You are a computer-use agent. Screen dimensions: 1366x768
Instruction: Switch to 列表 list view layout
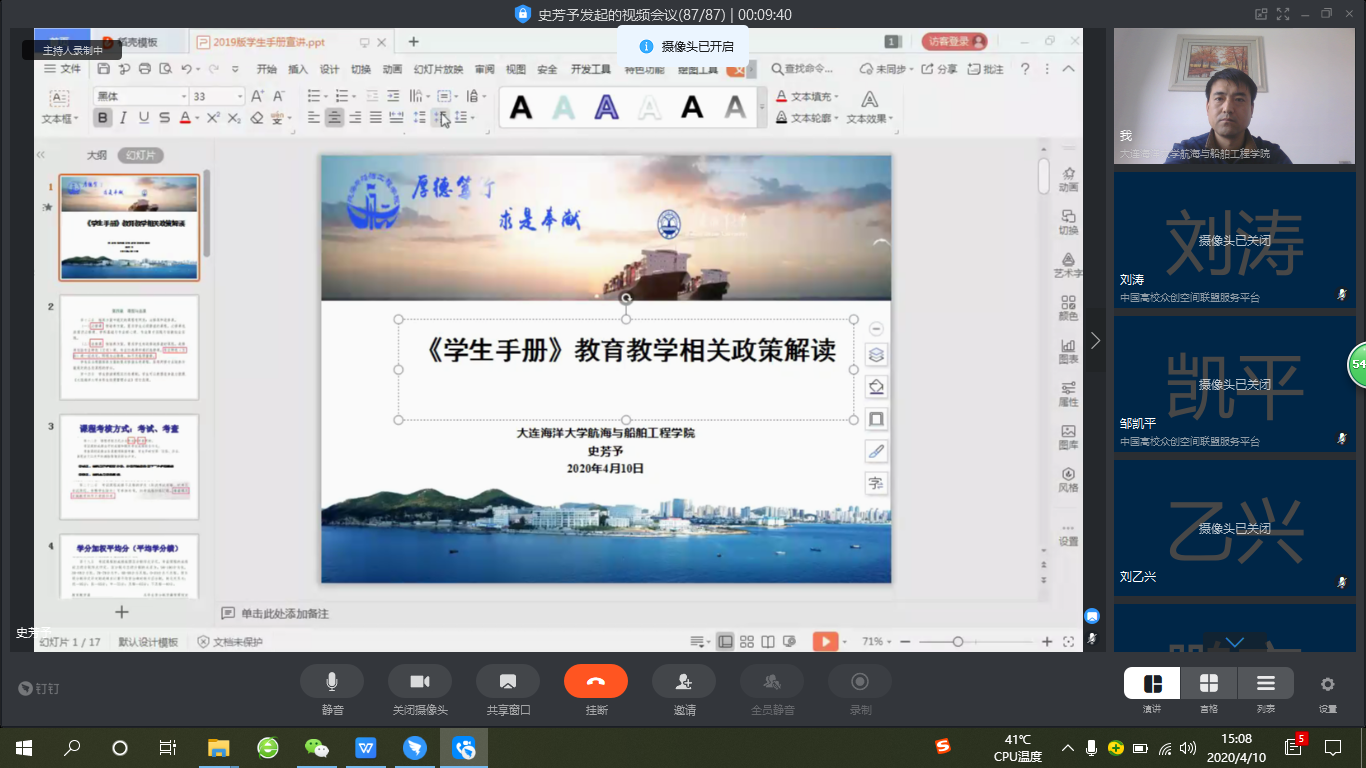pos(1265,684)
